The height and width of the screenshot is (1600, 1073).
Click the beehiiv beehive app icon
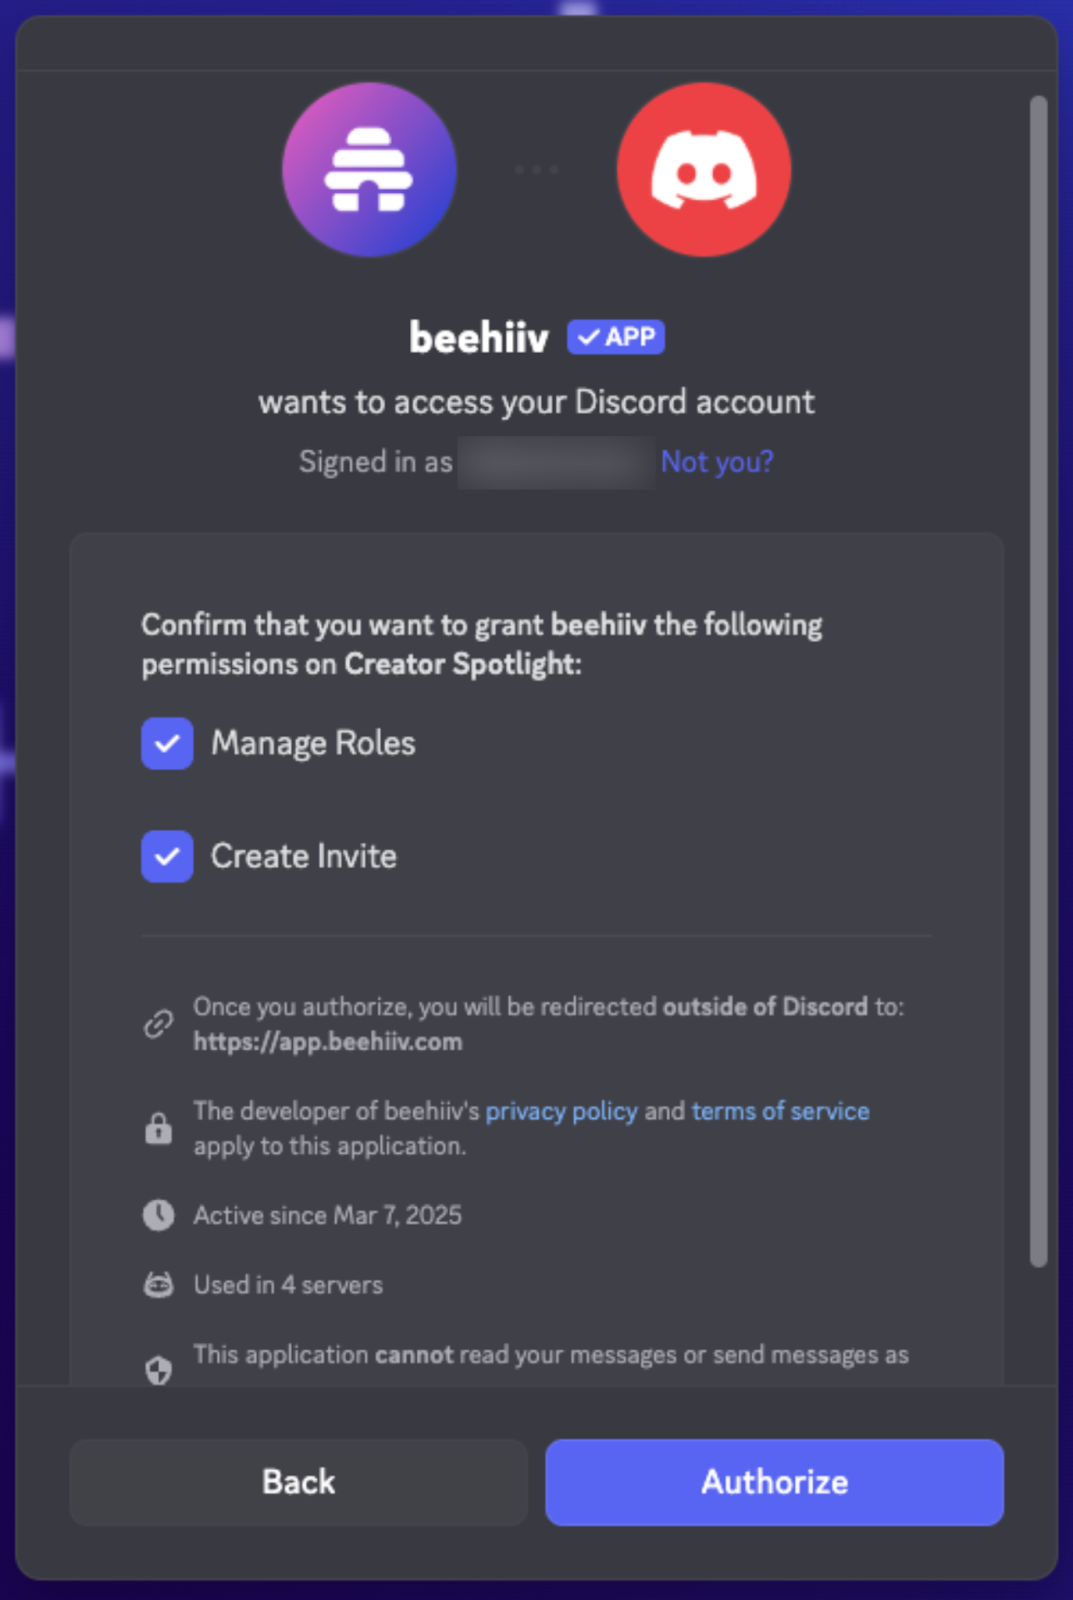tap(369, 170)
